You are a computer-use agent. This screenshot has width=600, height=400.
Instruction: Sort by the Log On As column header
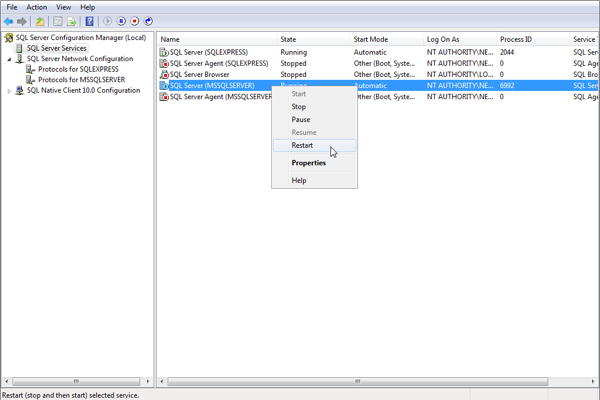pyautogui.click(x=460, y=39)
